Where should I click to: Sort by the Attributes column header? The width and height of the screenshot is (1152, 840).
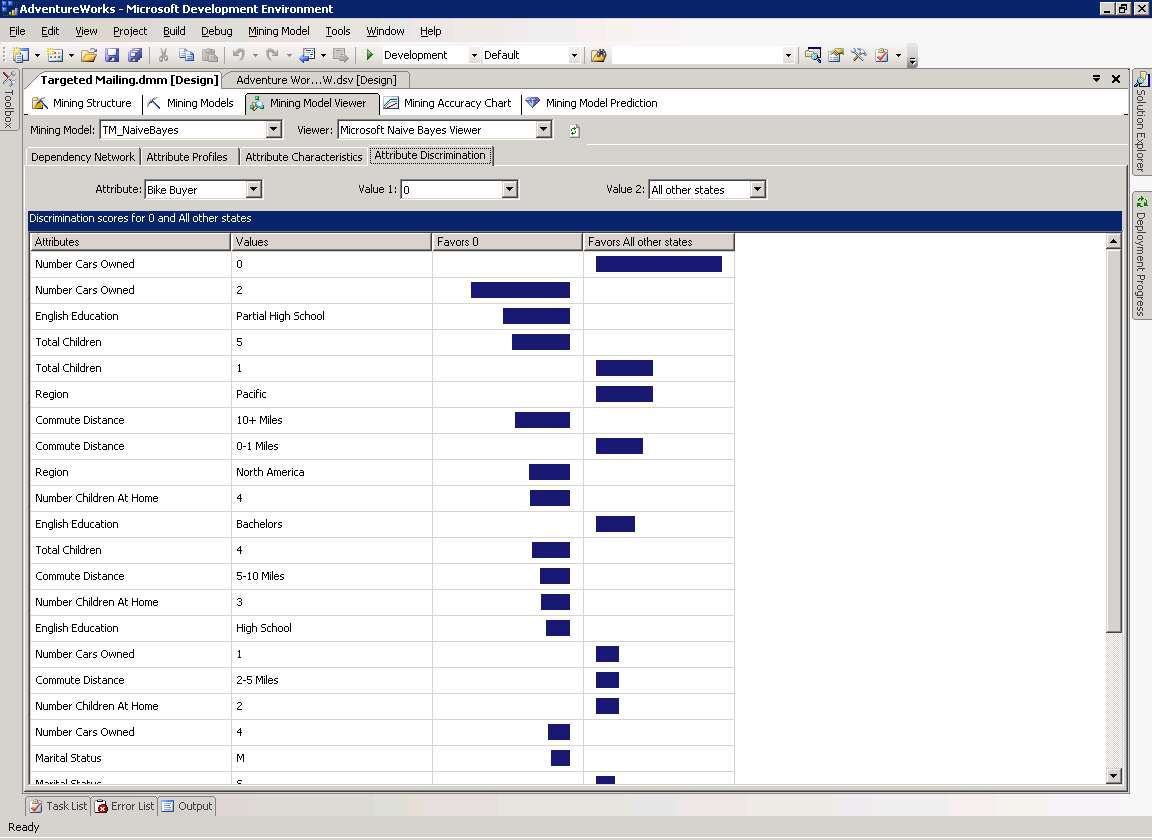(131, 242)
